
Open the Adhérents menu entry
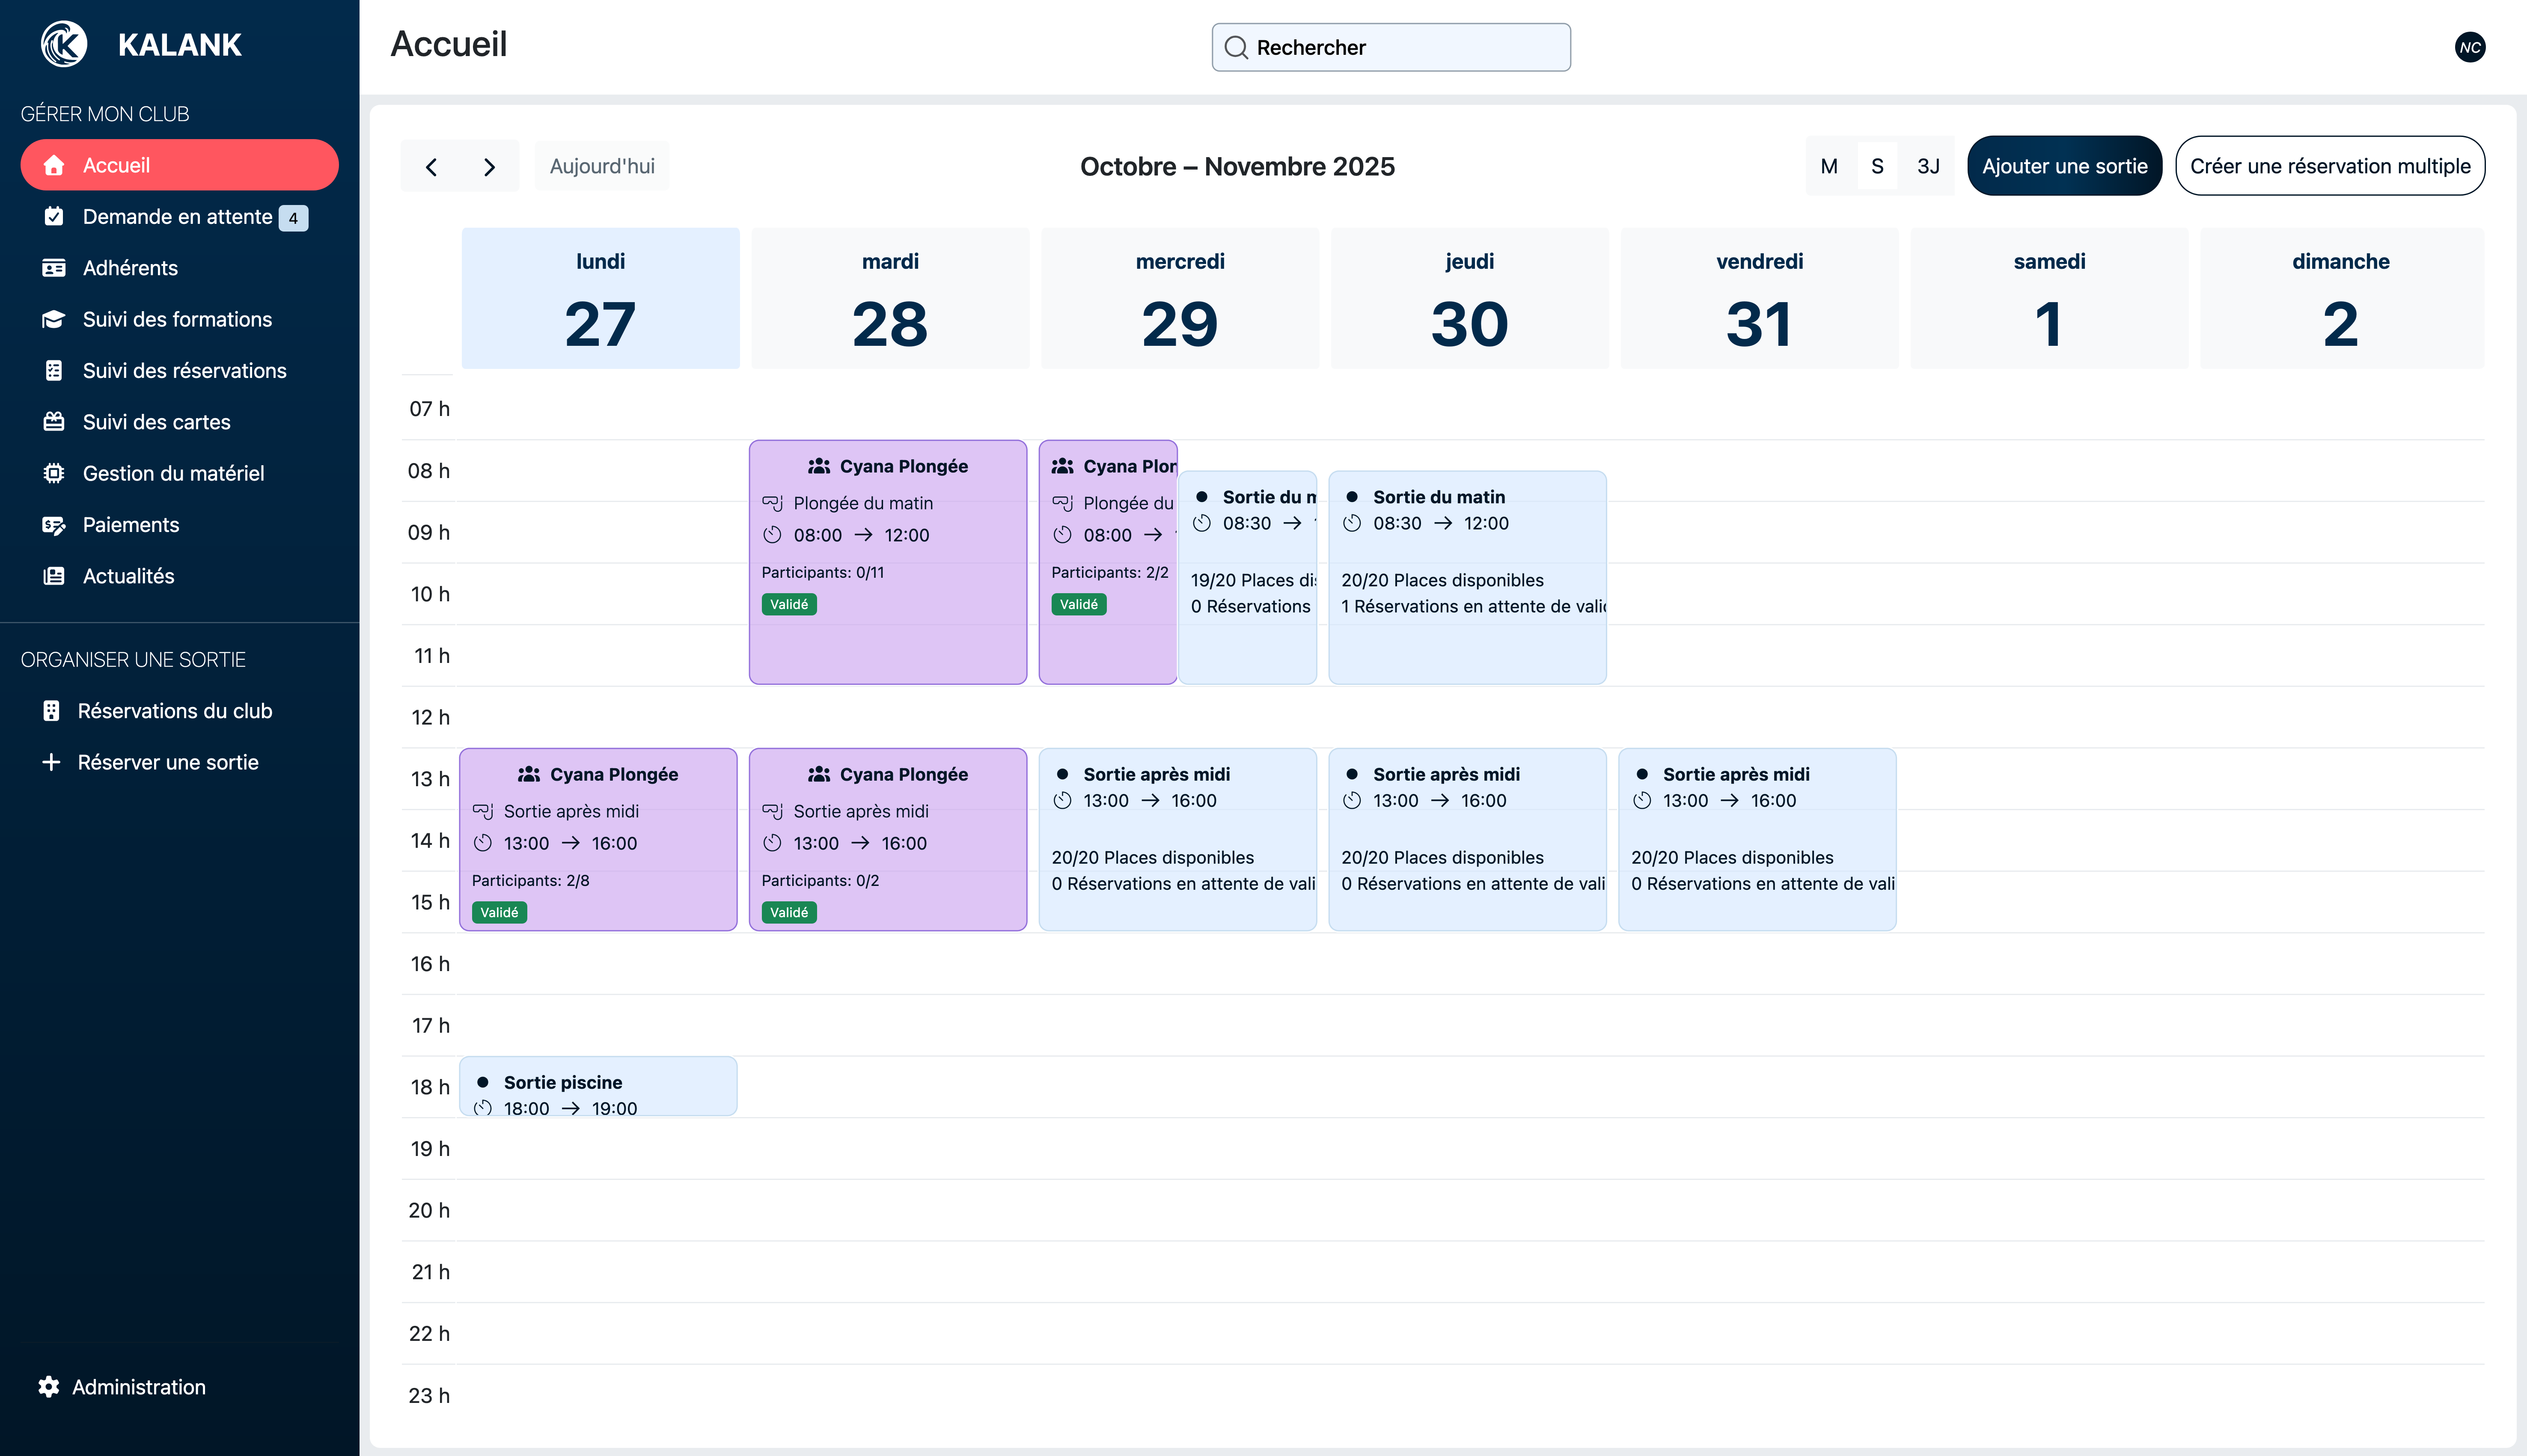[180, 268]
